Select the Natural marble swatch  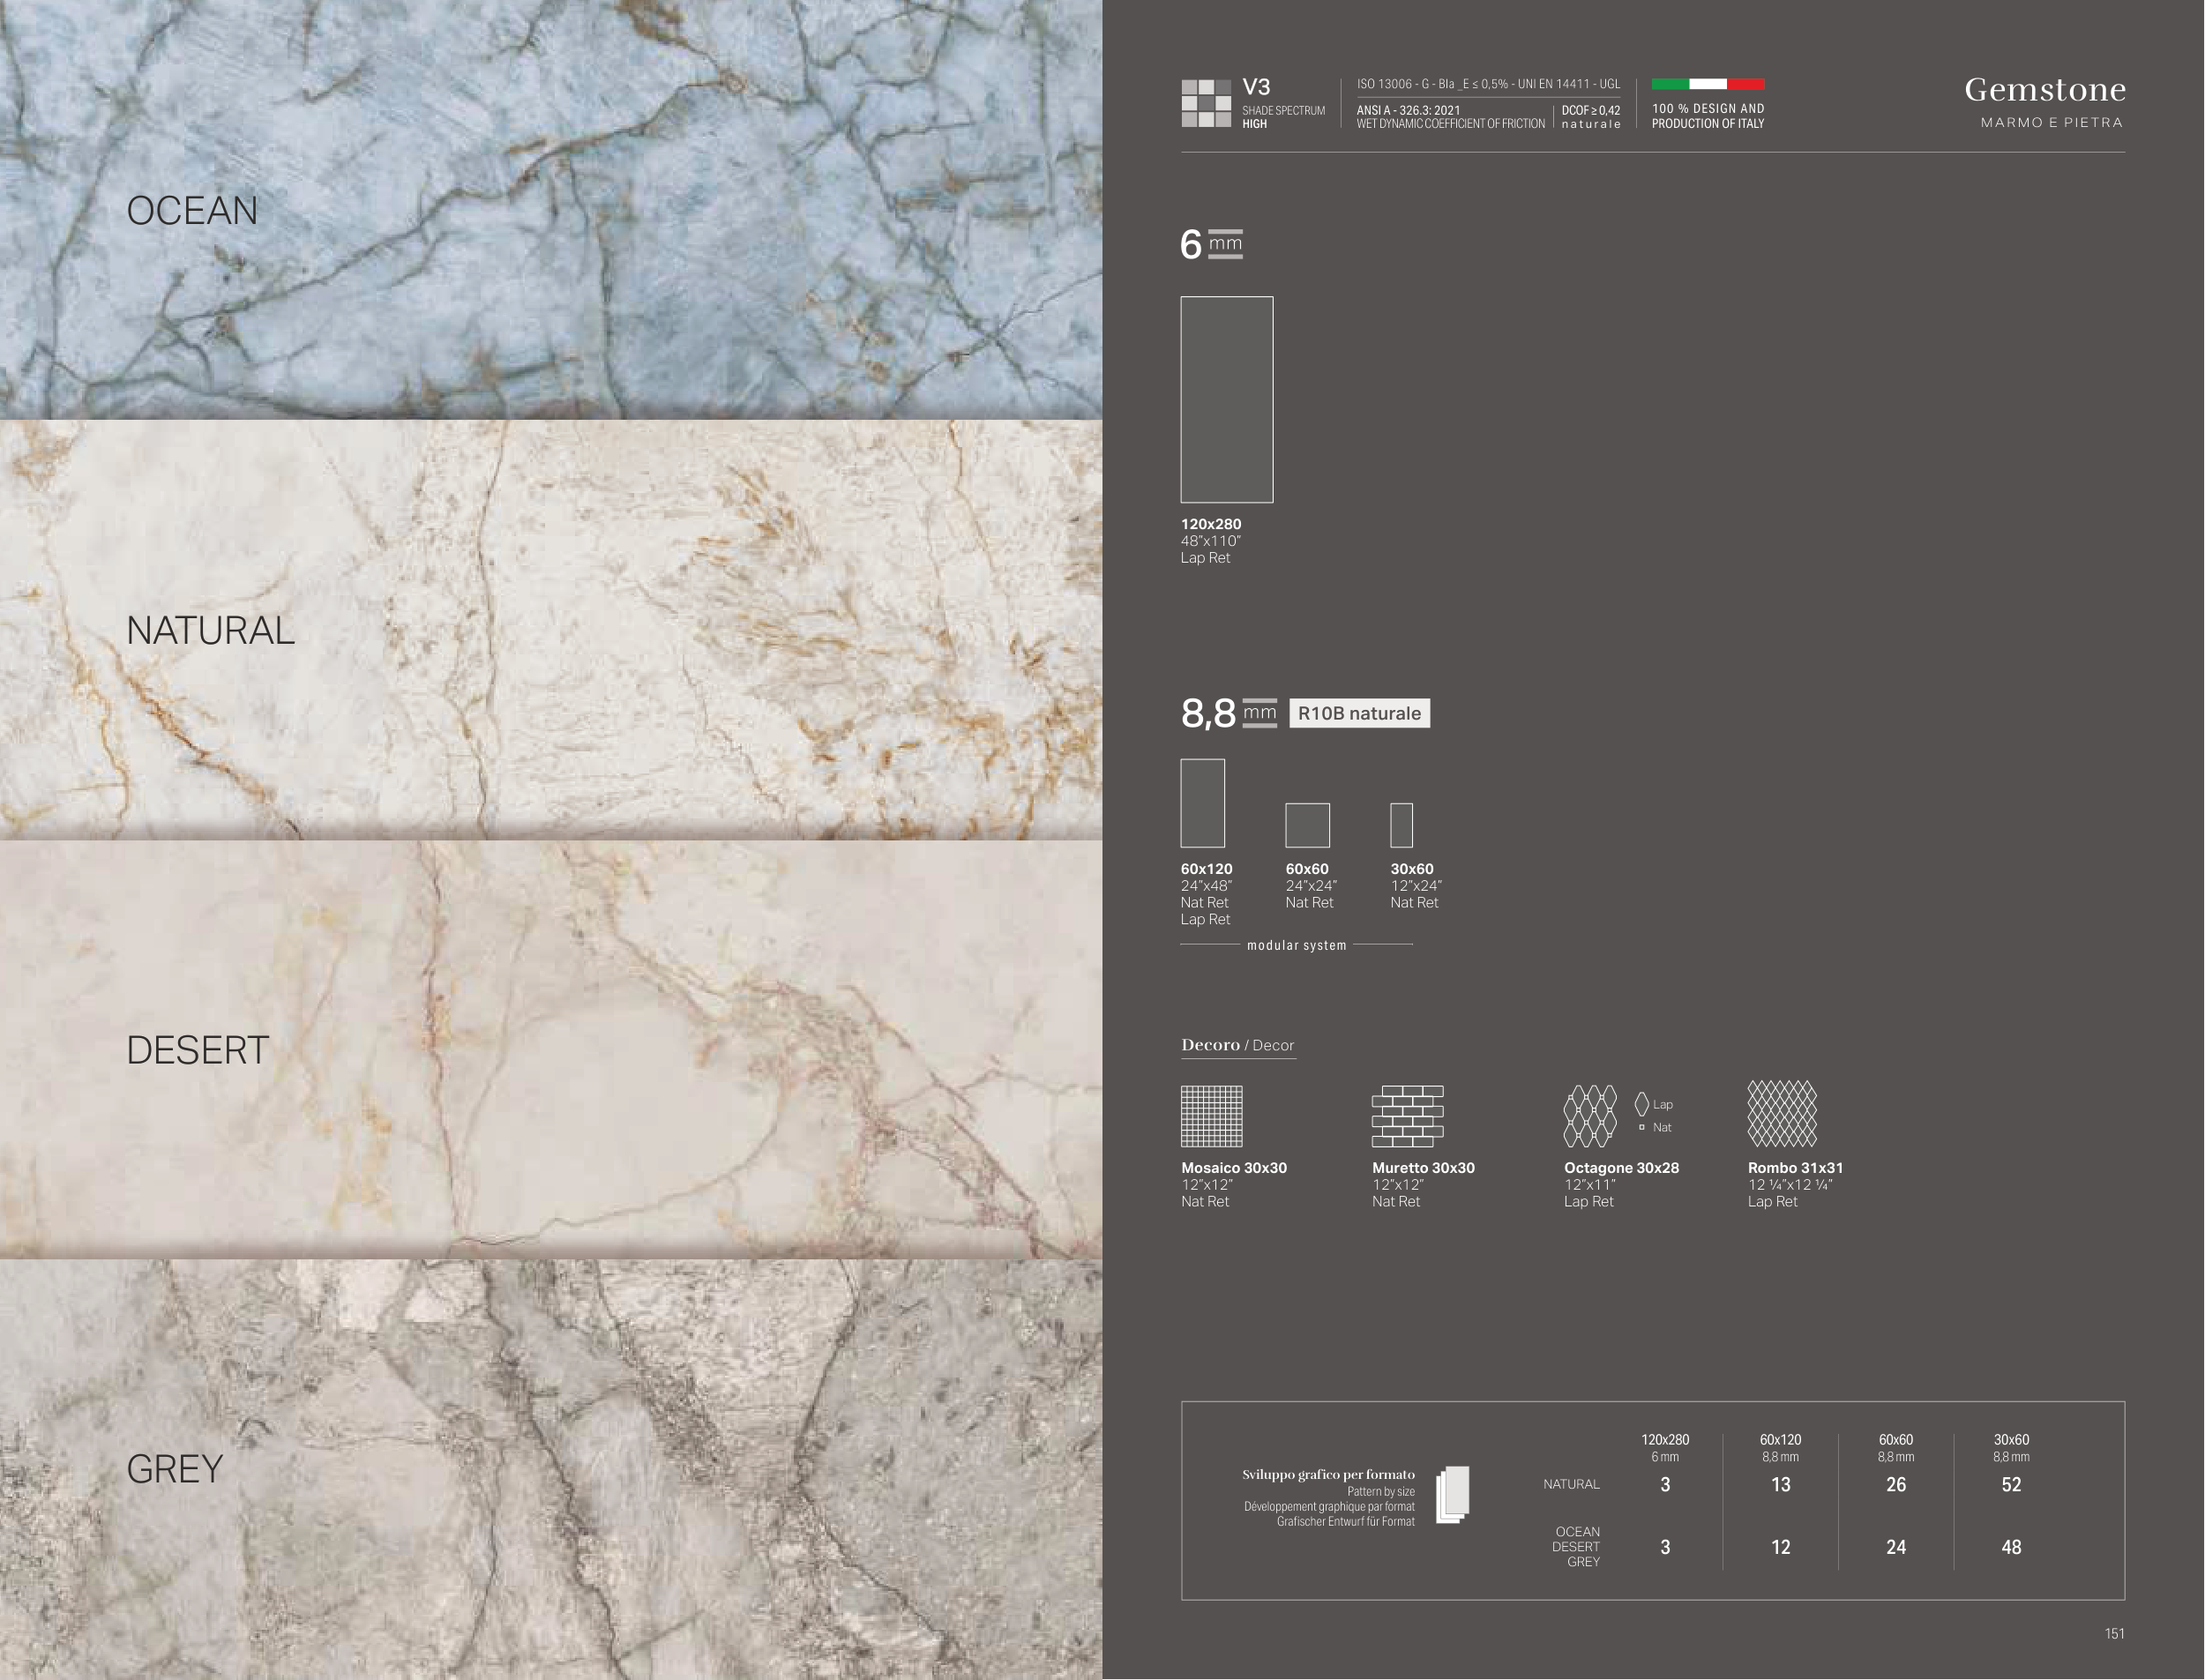coord(551,629)
